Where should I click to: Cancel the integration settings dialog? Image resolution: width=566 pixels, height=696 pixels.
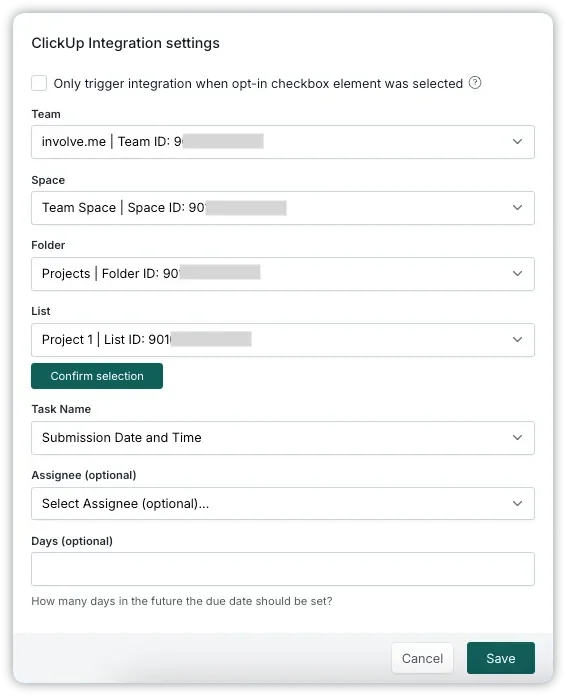tap(422, 658)
